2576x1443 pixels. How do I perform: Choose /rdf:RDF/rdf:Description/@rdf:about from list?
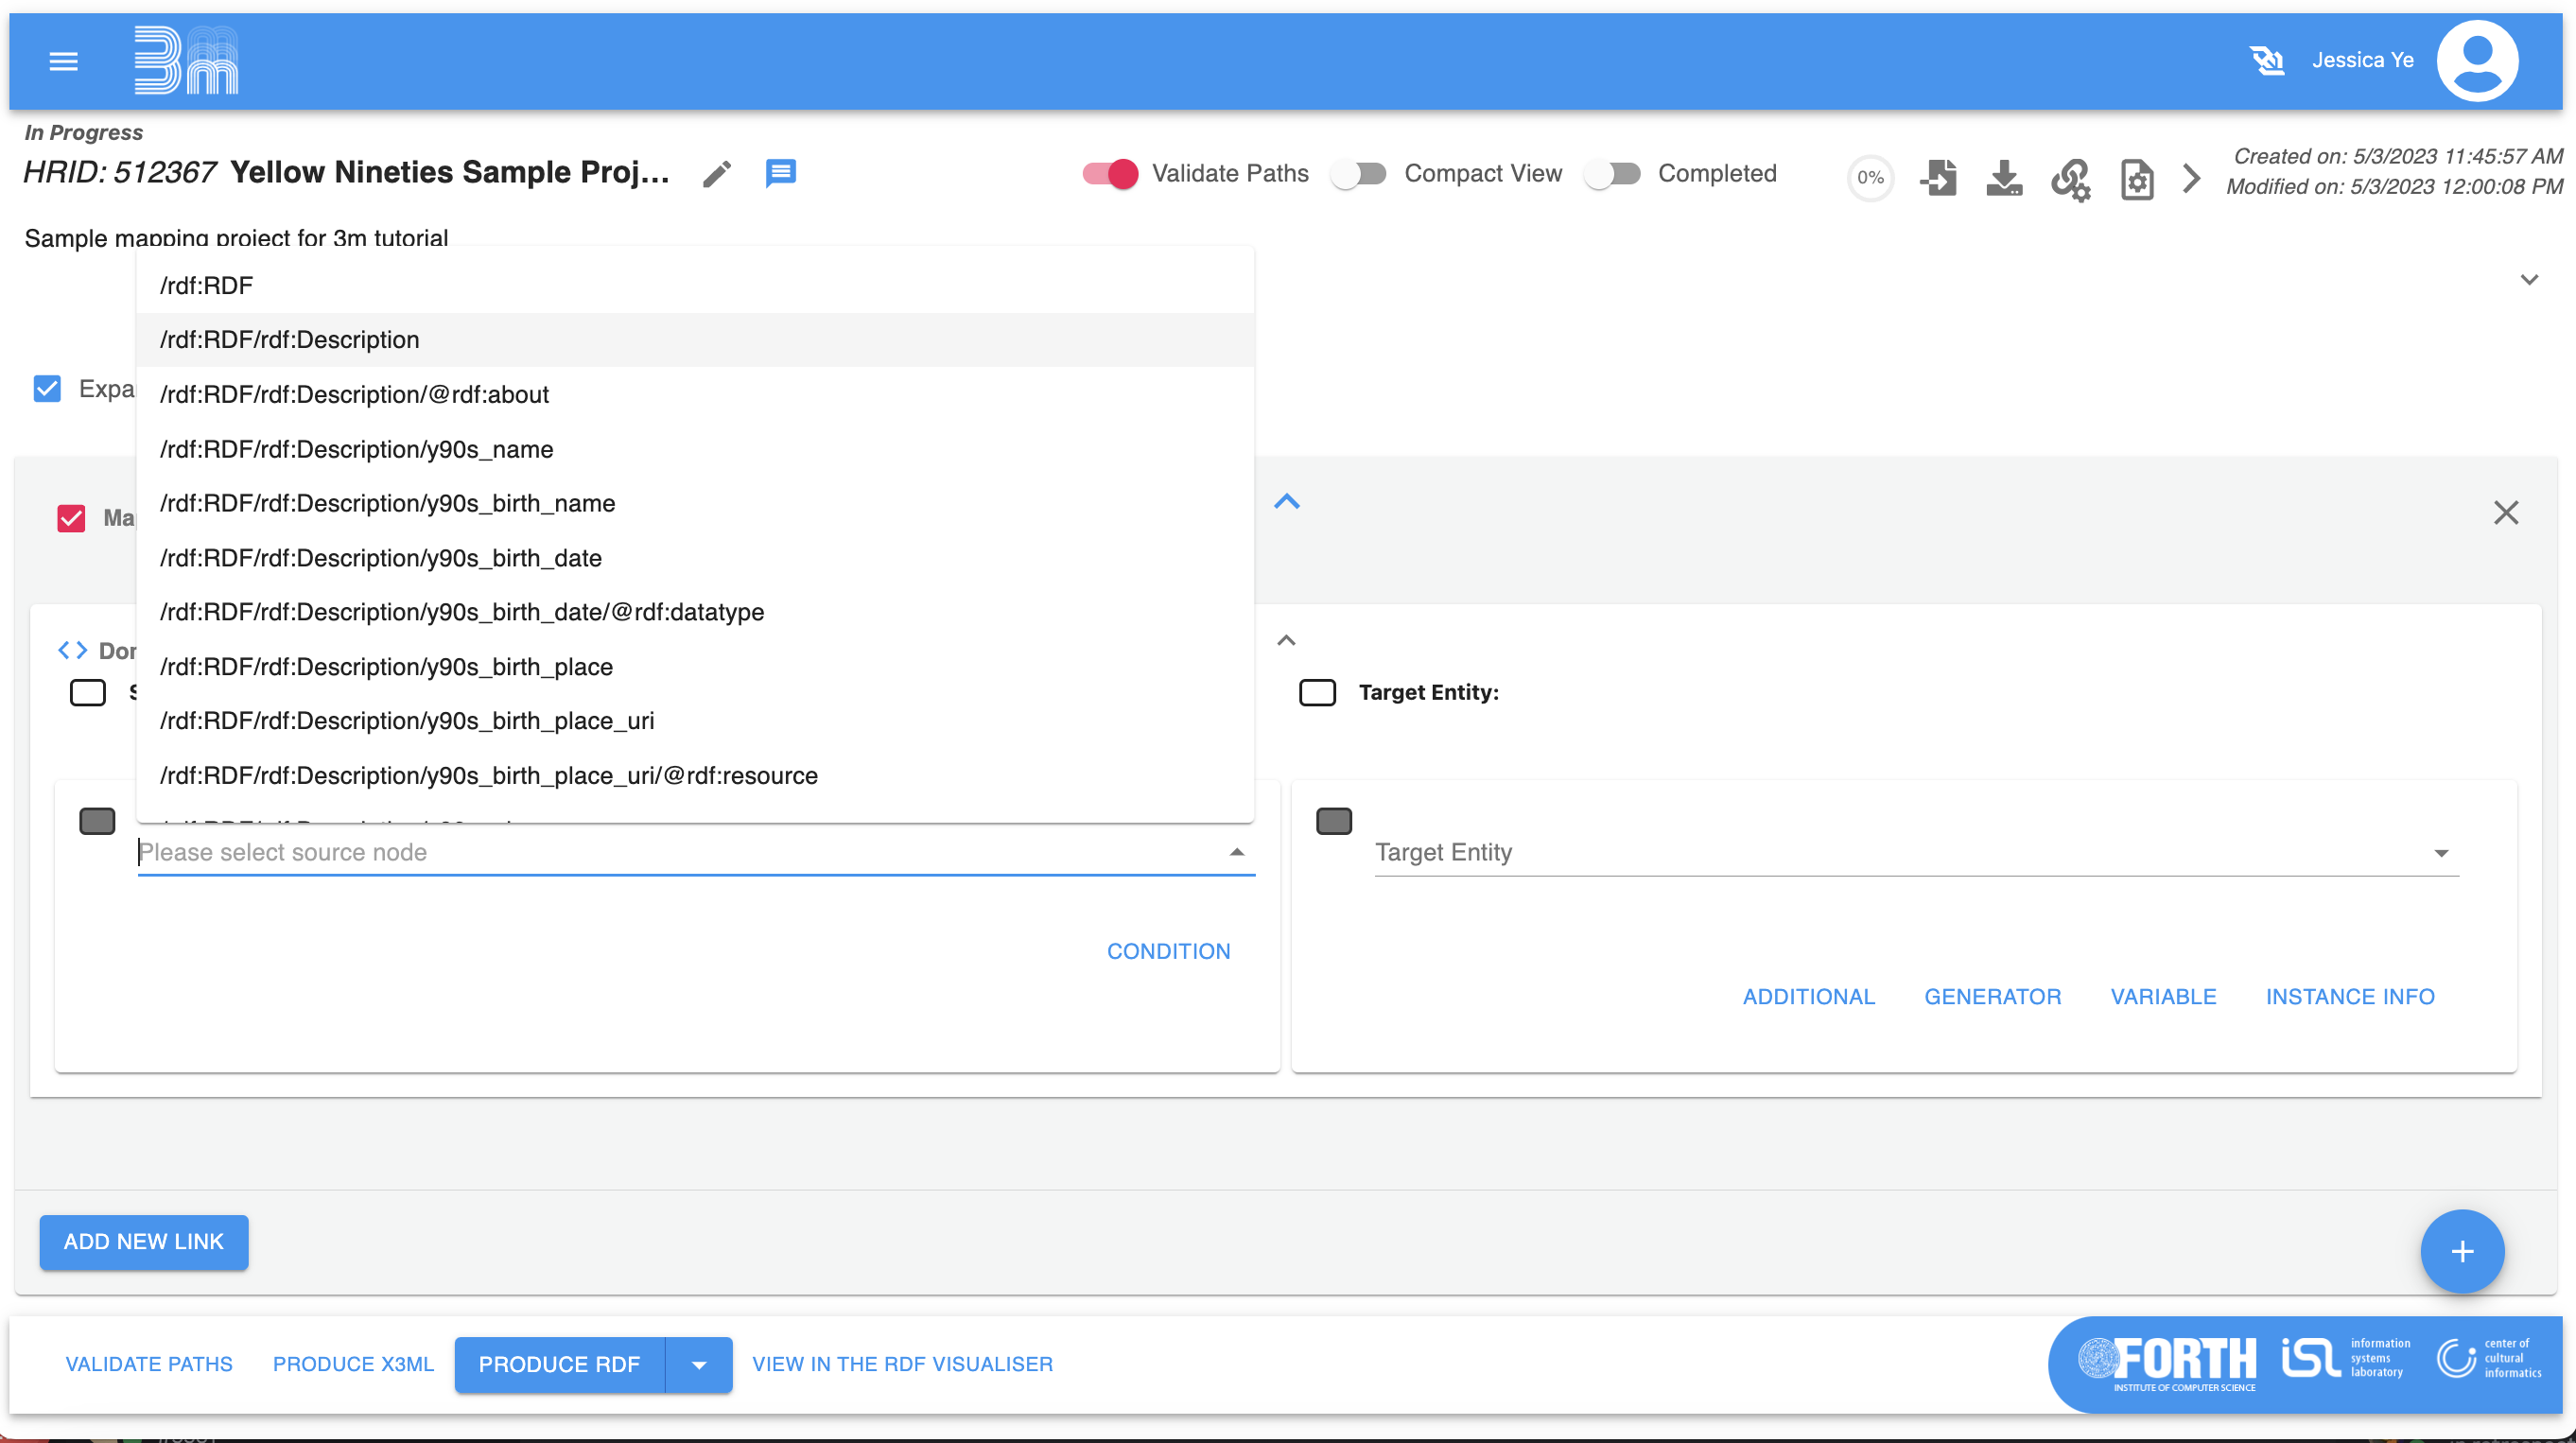354,394
